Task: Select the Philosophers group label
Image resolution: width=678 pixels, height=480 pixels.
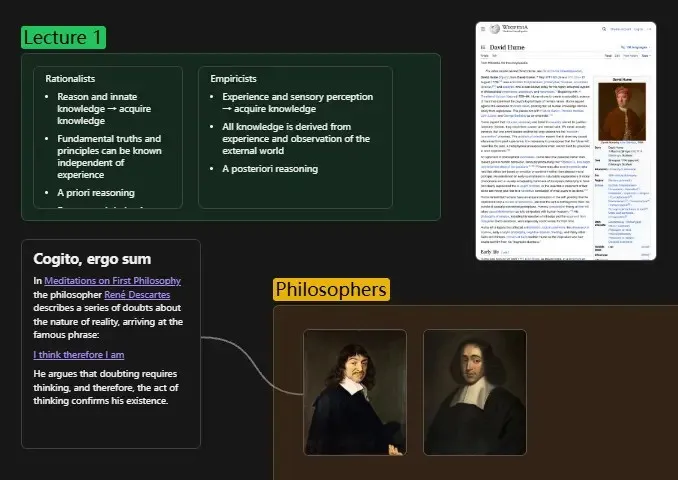Action: [331, 289]
